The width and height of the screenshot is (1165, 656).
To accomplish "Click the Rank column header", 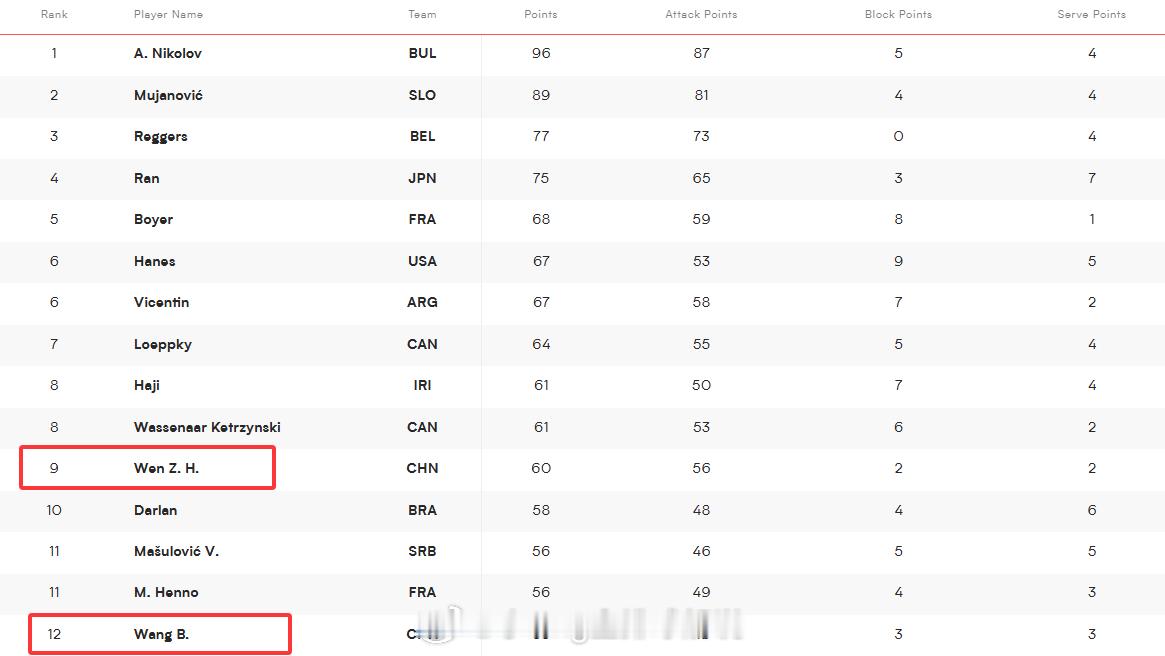I will point(54,14).
